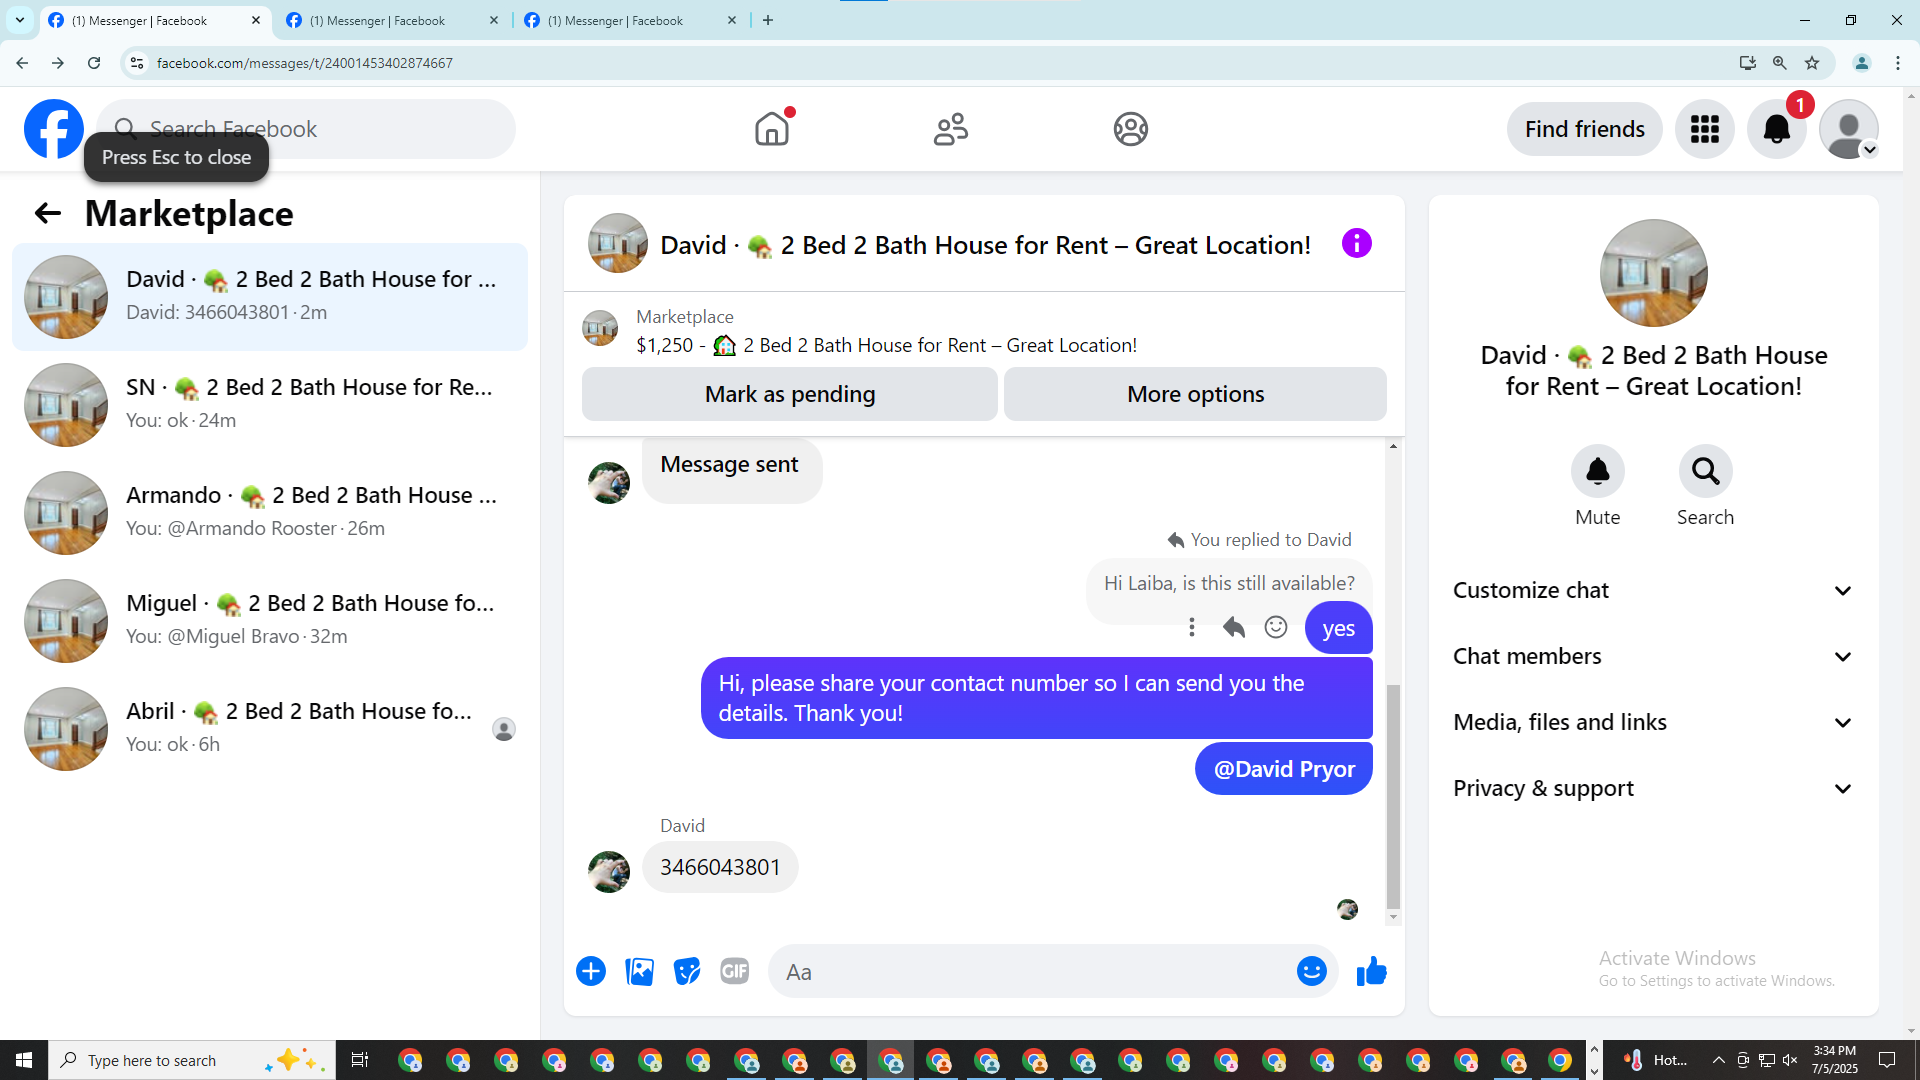Click the purple conversation info icon
1920x1080 pixels.
pos(1356,243)
